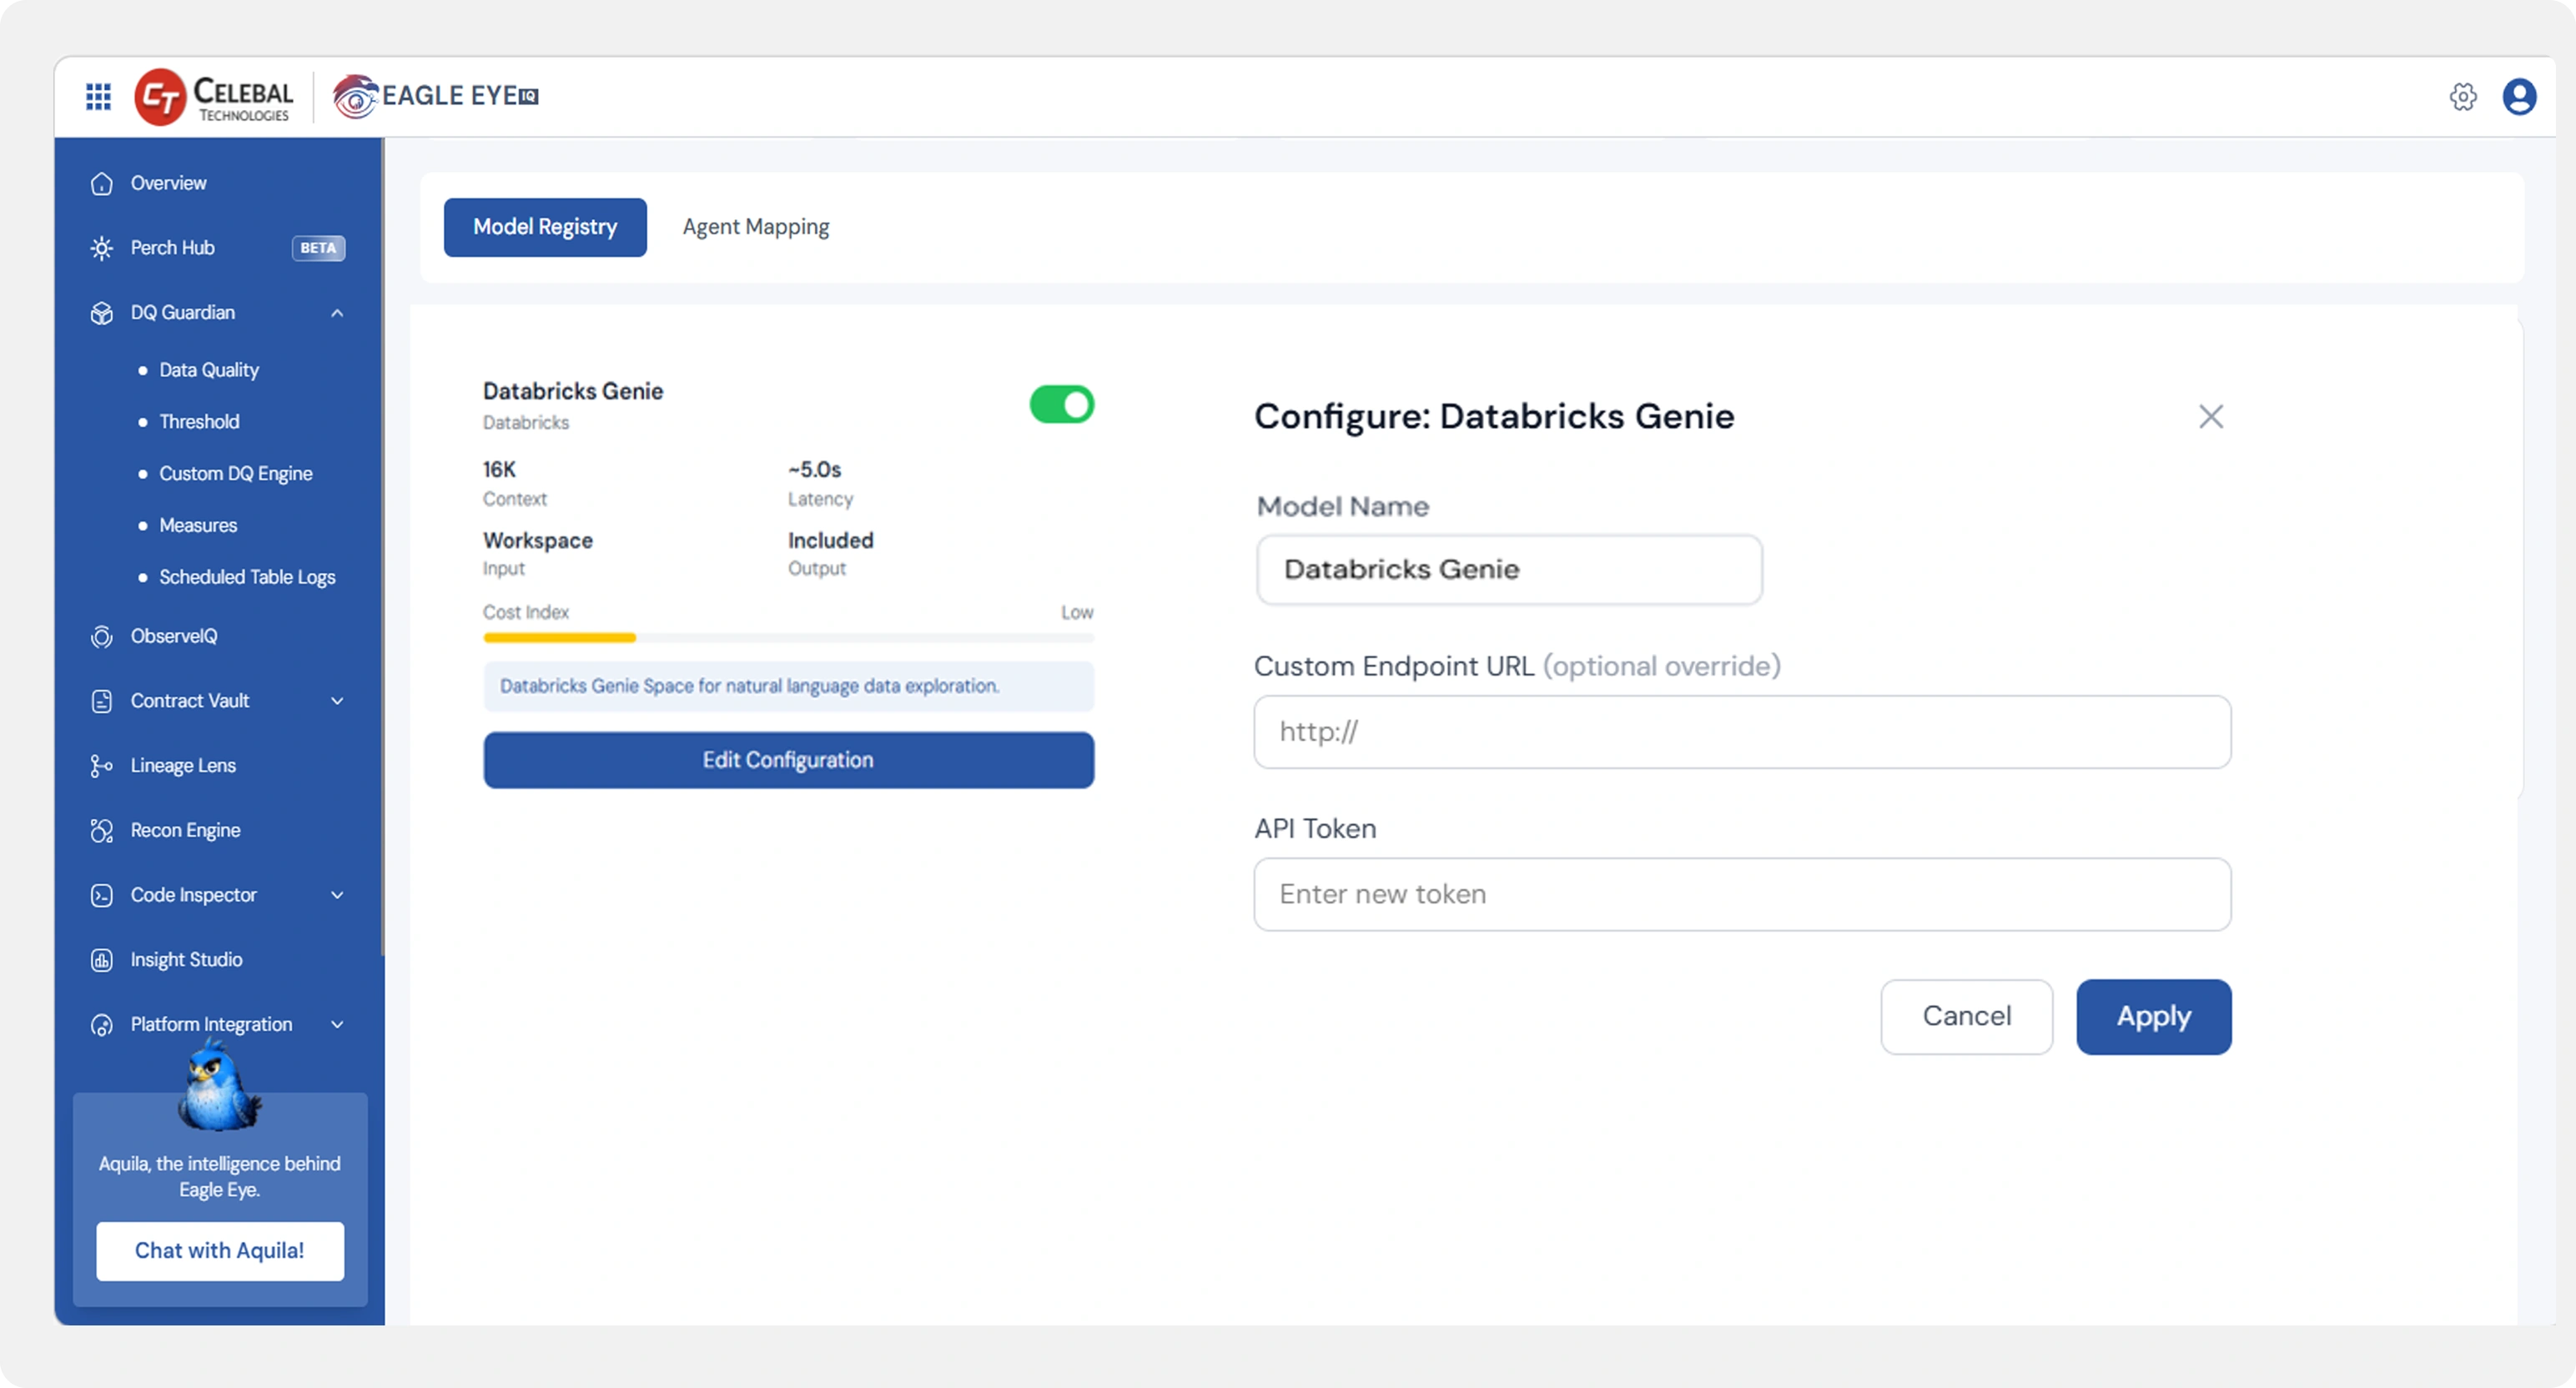The width and height of the screenshot is (2576, 1388).
Task: Focus the Custom Endpoint URL field
Action: pos(1742,733)
